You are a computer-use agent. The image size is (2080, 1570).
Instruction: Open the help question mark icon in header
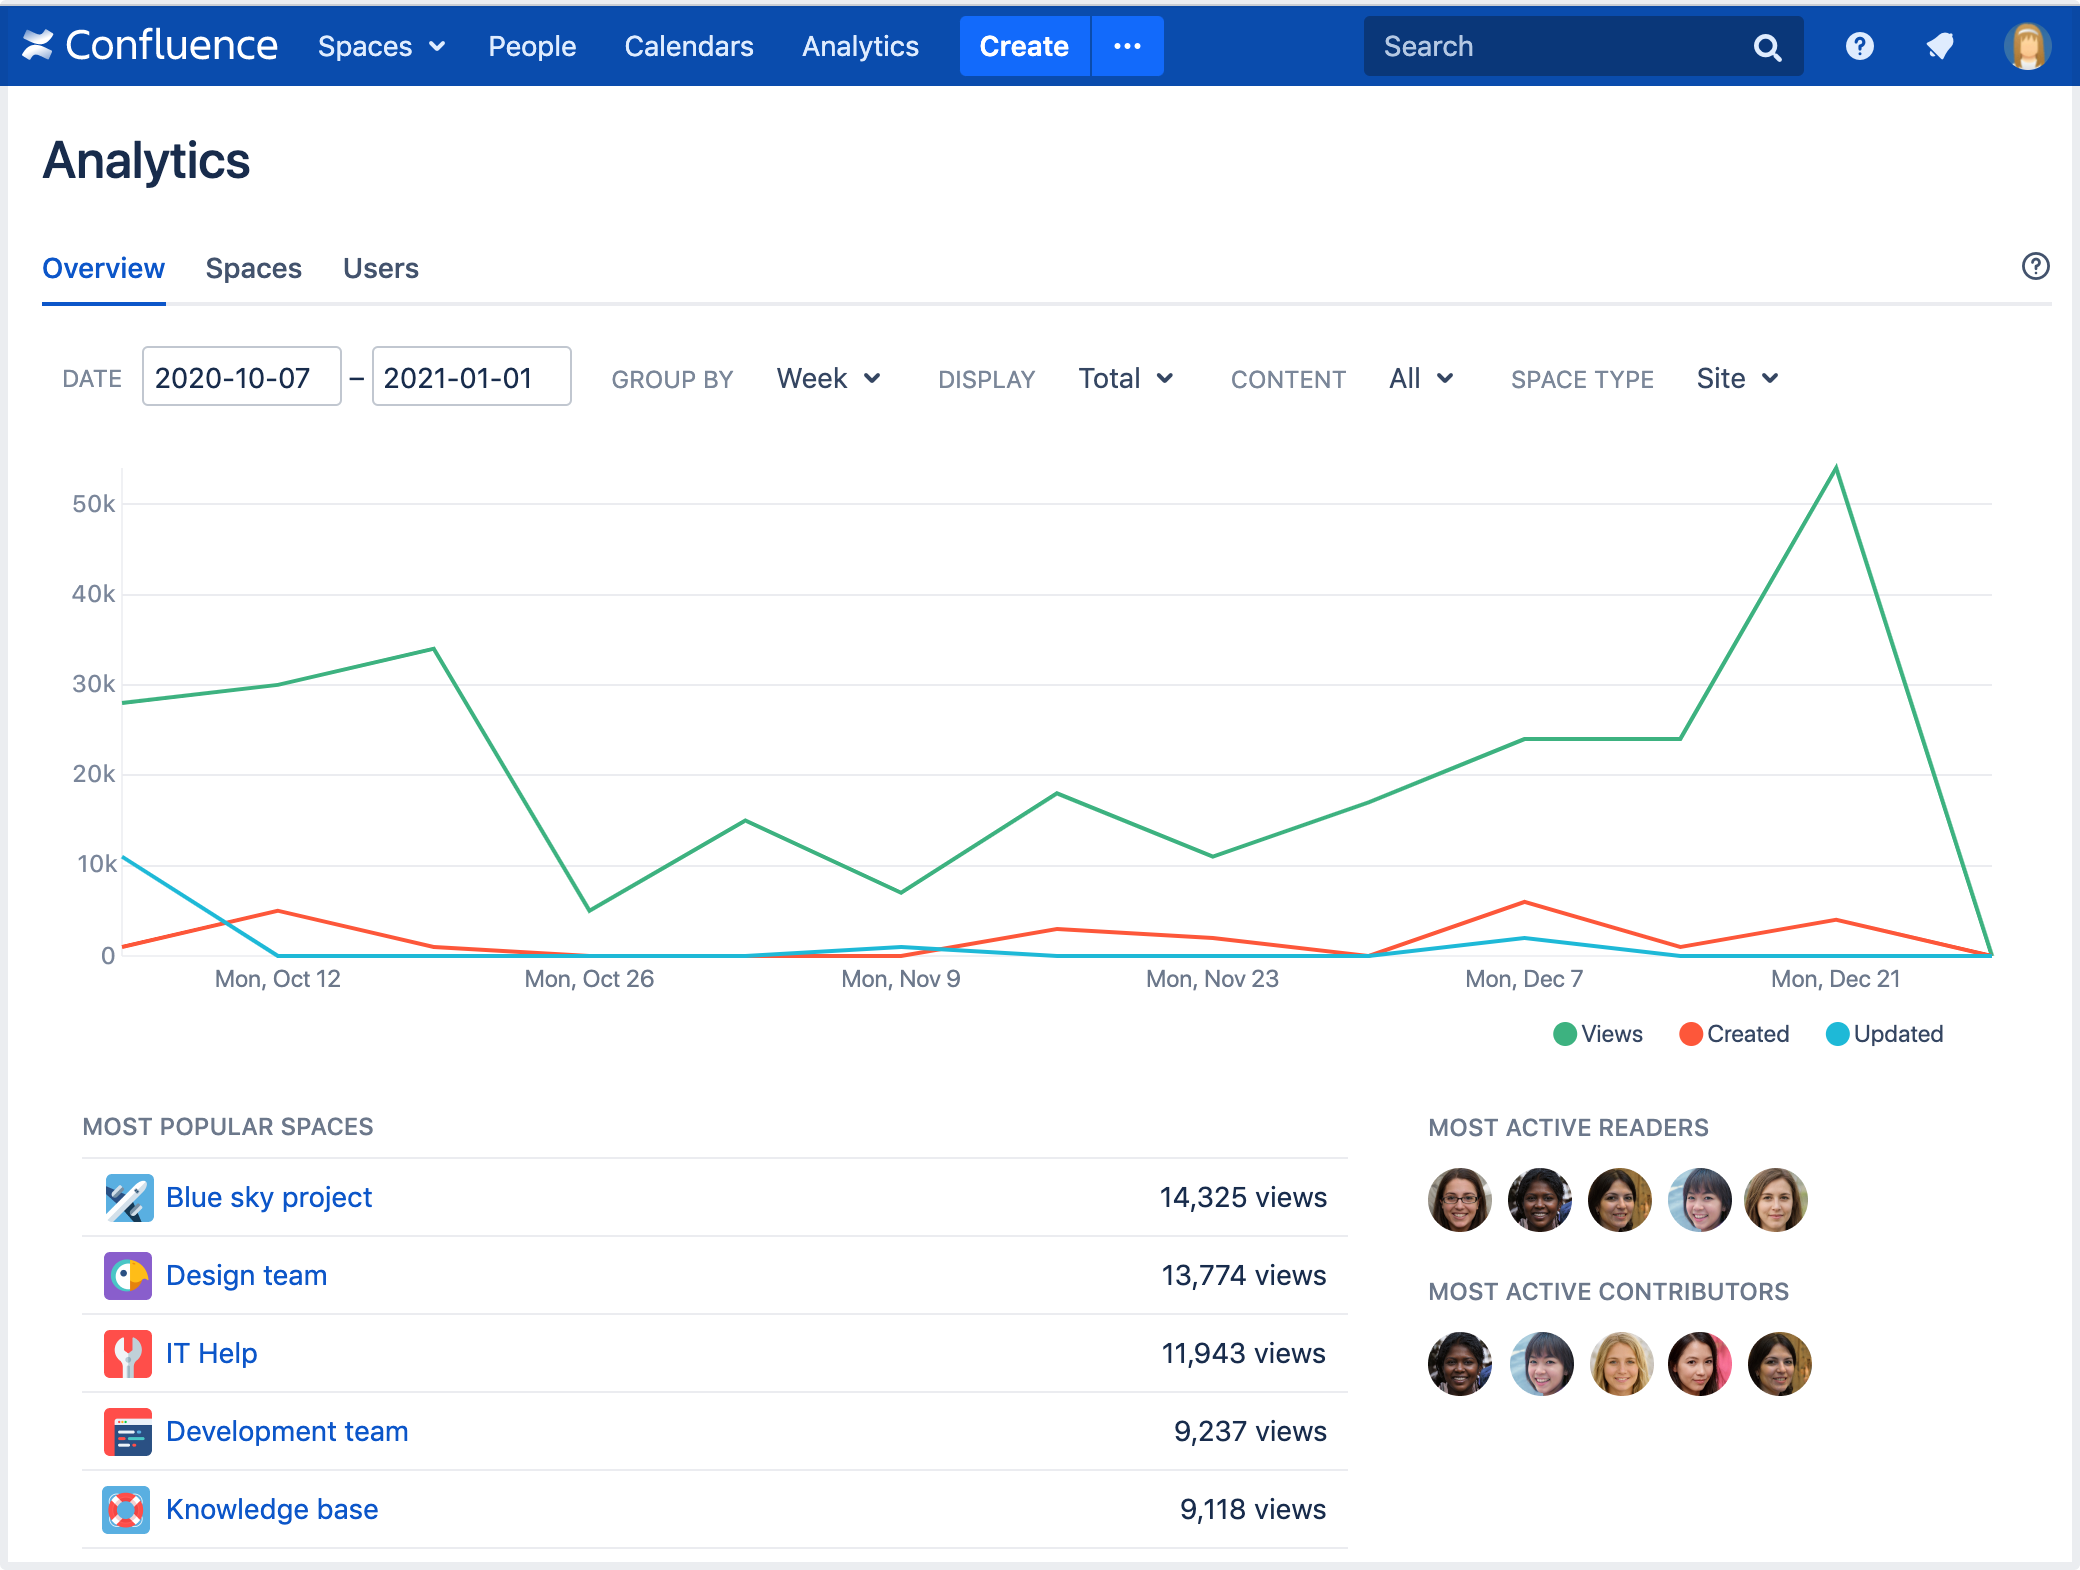(1859, 46)
